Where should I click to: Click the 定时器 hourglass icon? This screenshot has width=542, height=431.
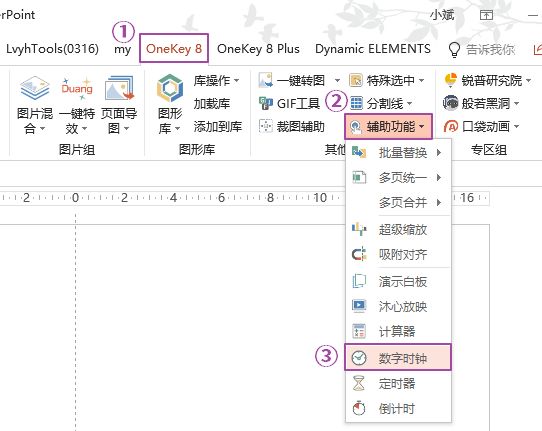[359, 384]
